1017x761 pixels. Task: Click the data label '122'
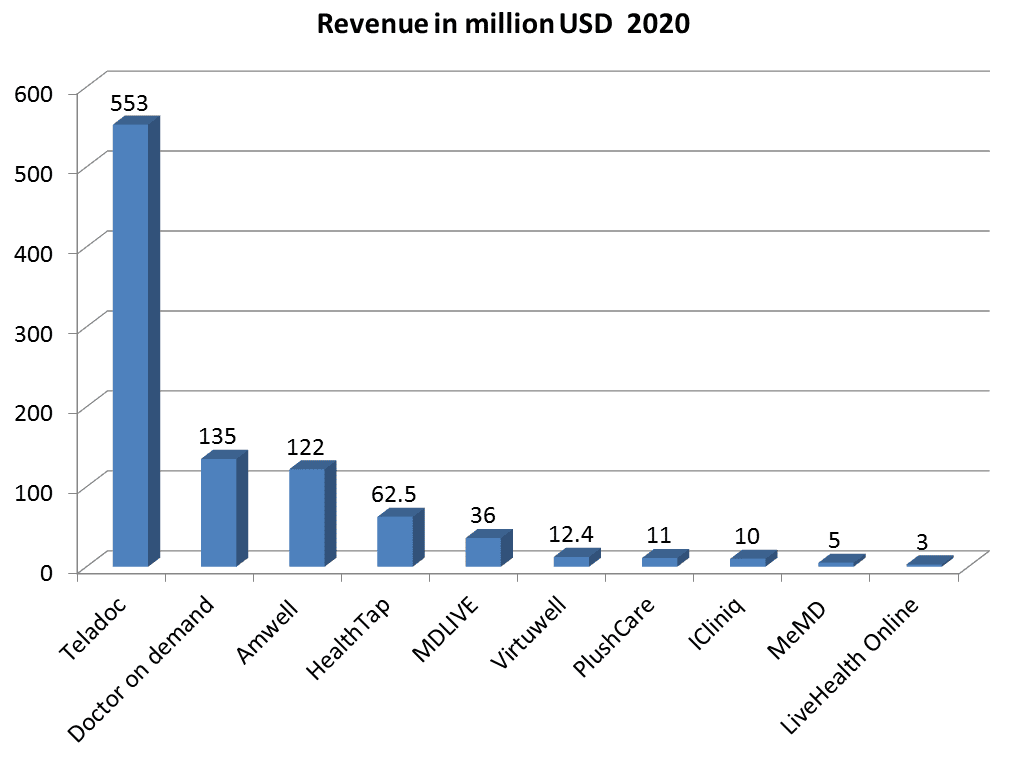[x=305, y=447]
